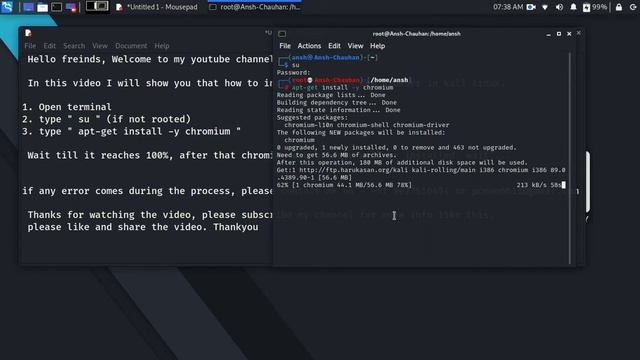Click '0 upgraded, 1 newly installed' line
Screen dimensions: 640x360
397,147
